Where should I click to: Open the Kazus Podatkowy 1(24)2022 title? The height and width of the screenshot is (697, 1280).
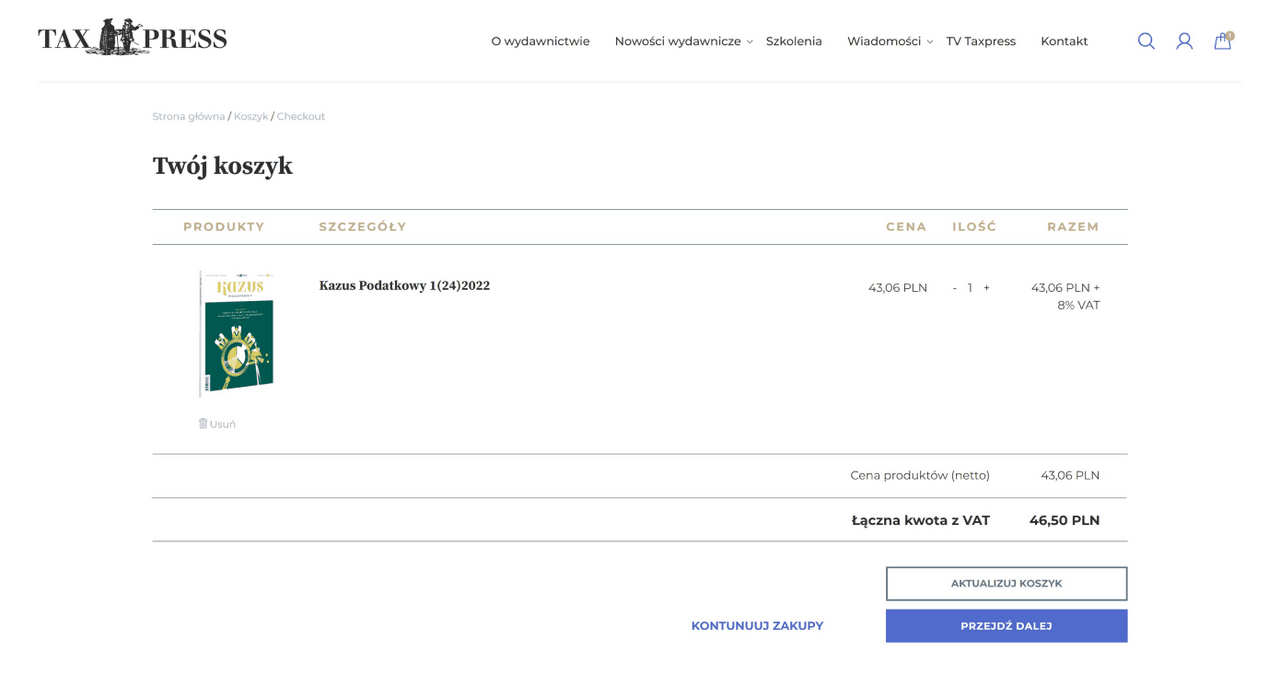(x=404, y=286)
